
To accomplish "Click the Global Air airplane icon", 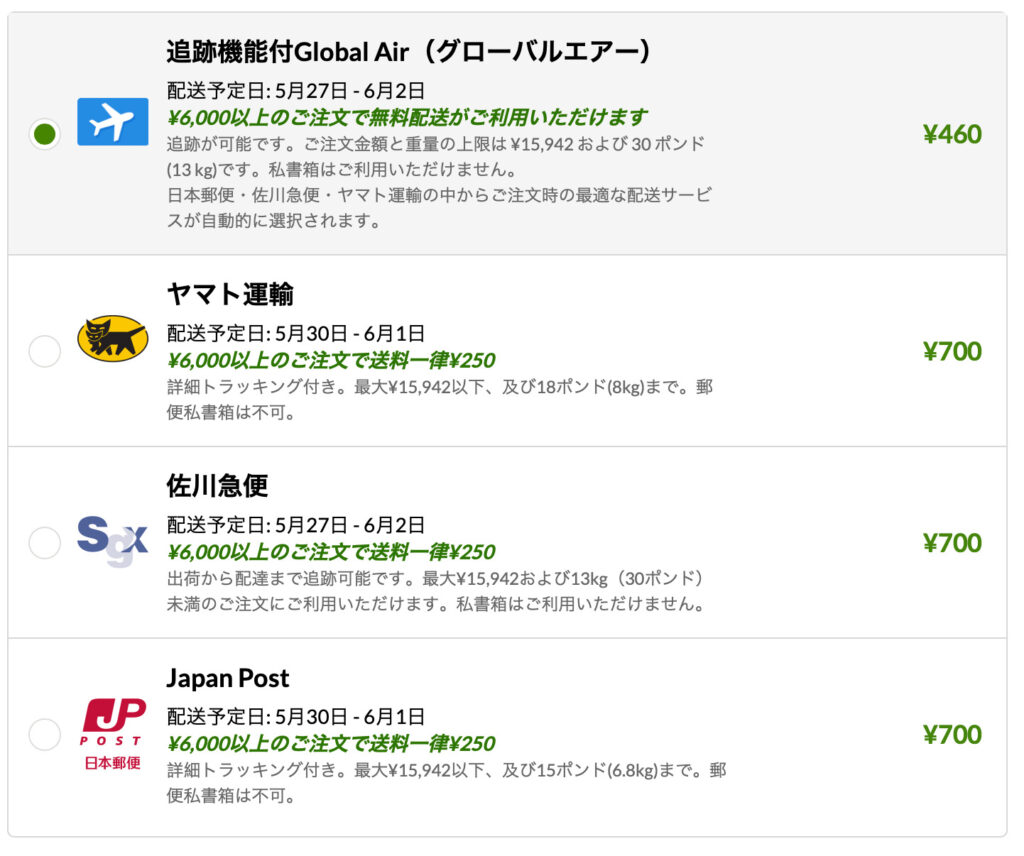I will [x=112, y=122].
